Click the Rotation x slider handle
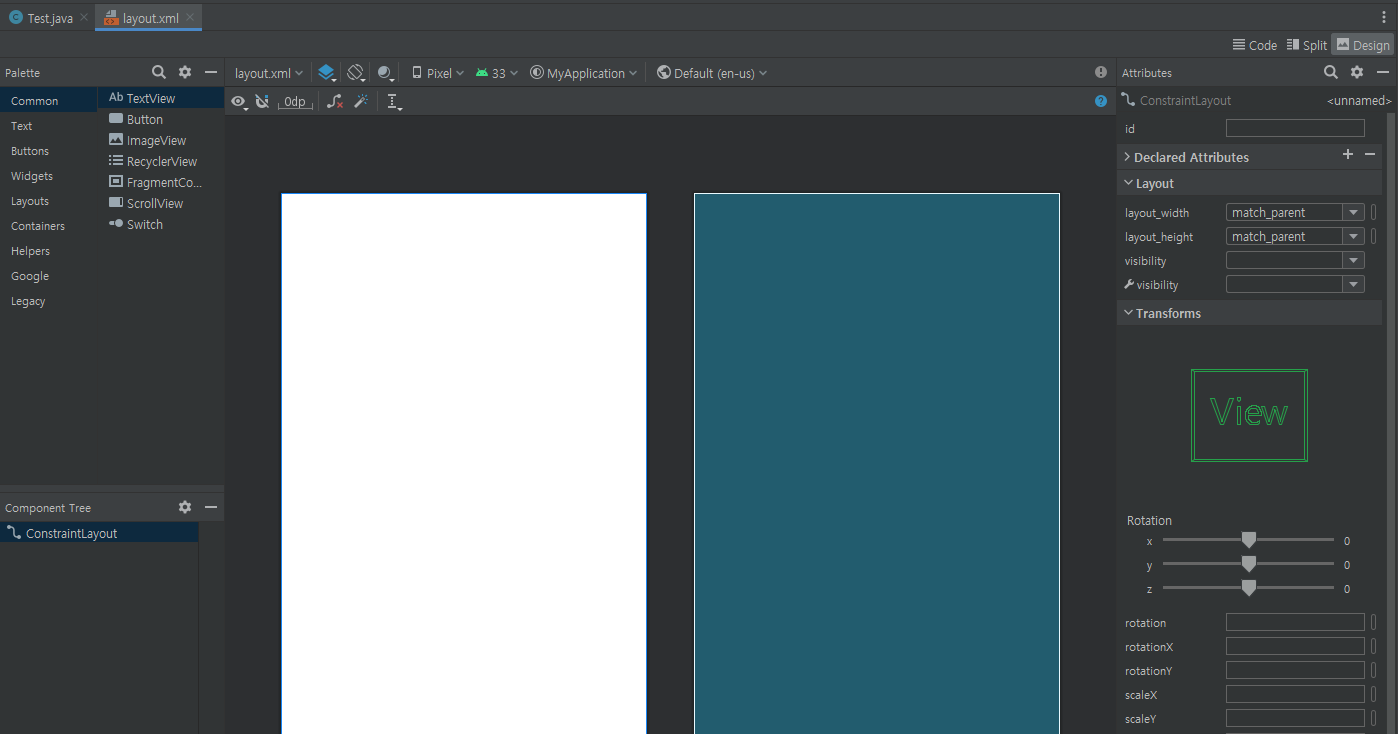The height and width of the screenshot is (734, 1398). pos(1248,540)
